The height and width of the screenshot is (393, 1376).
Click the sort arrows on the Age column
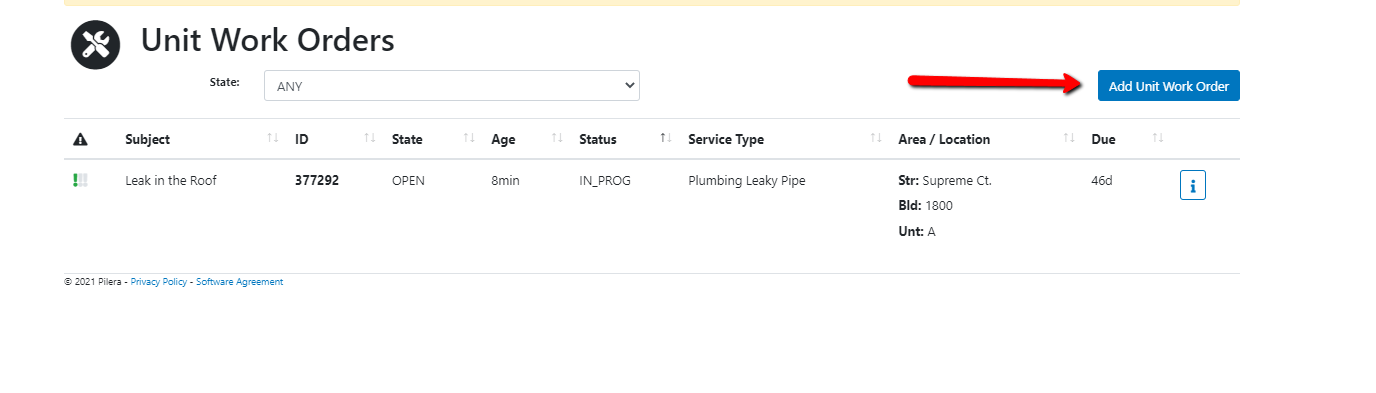[x=557, y=139]
